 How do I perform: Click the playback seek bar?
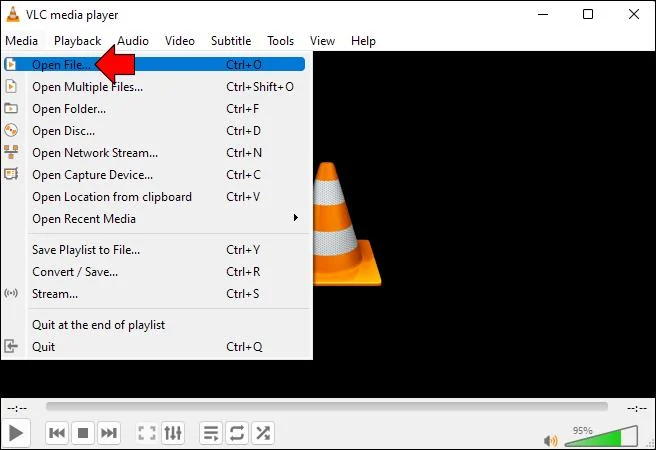point(327,407)
